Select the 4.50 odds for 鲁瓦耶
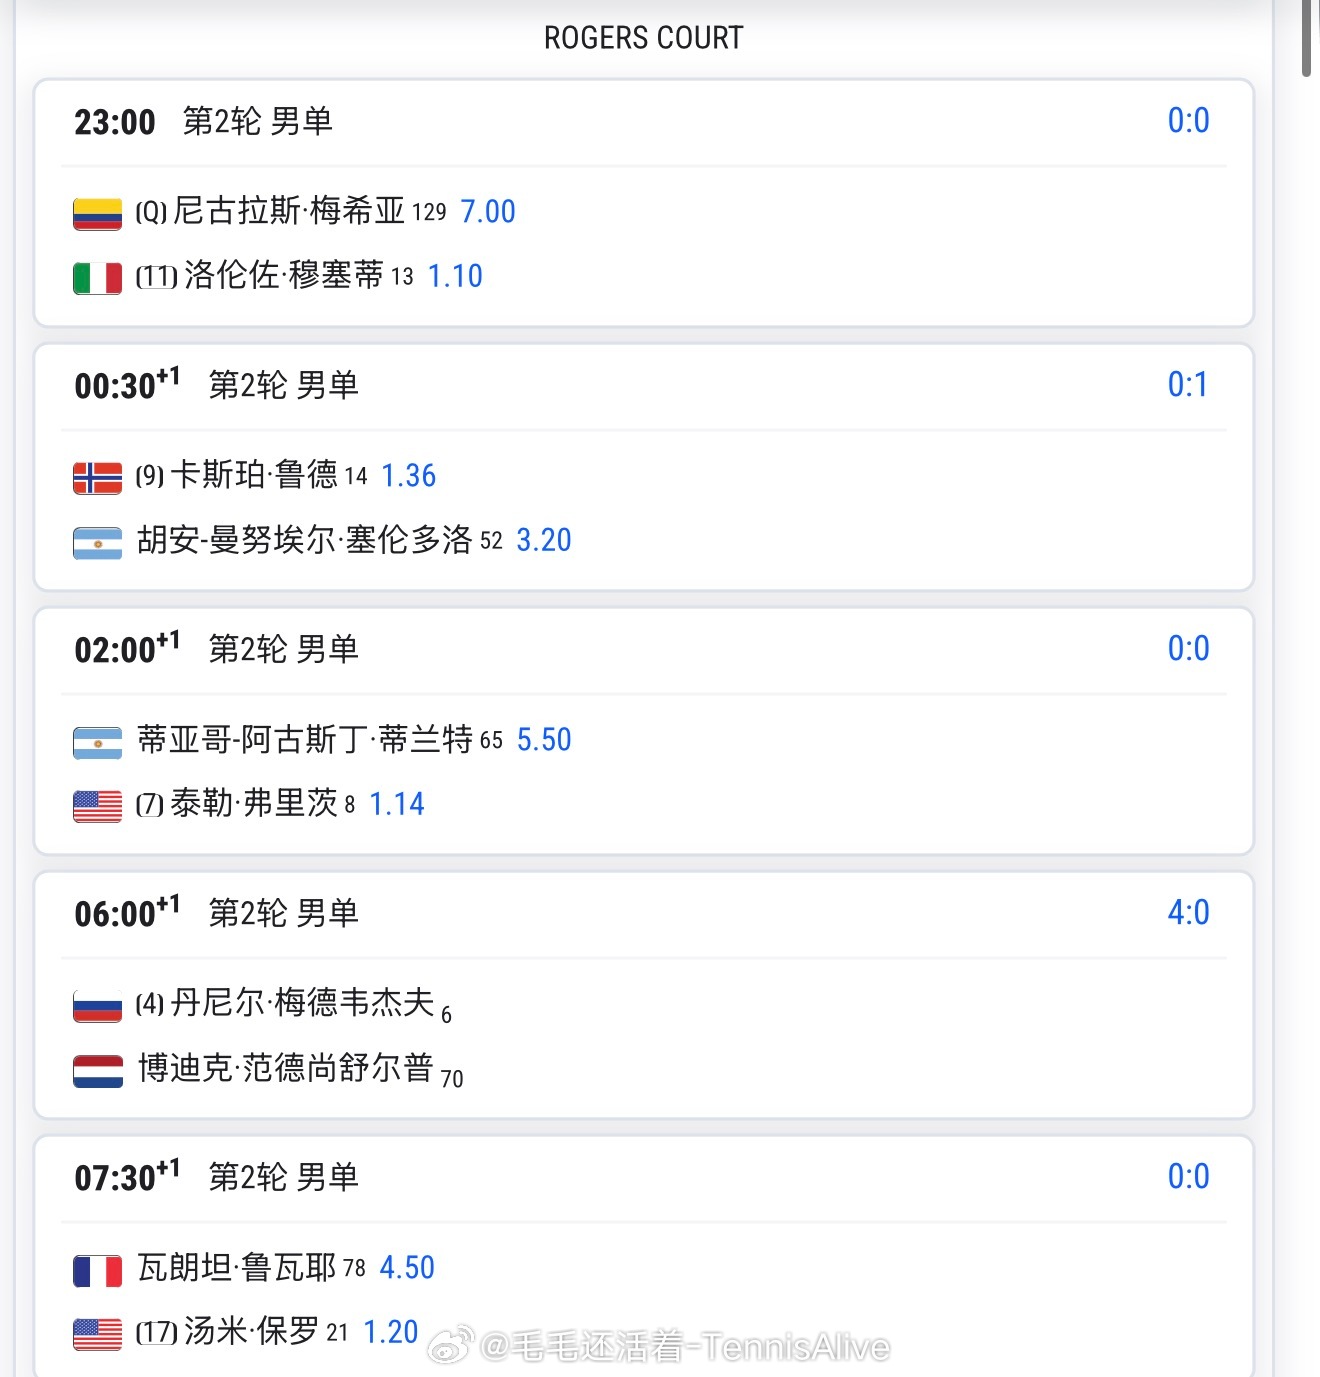Image resolution: width=1320 pixels, height=1377 pixels. pyautogui.click(x=407, y=1268)
